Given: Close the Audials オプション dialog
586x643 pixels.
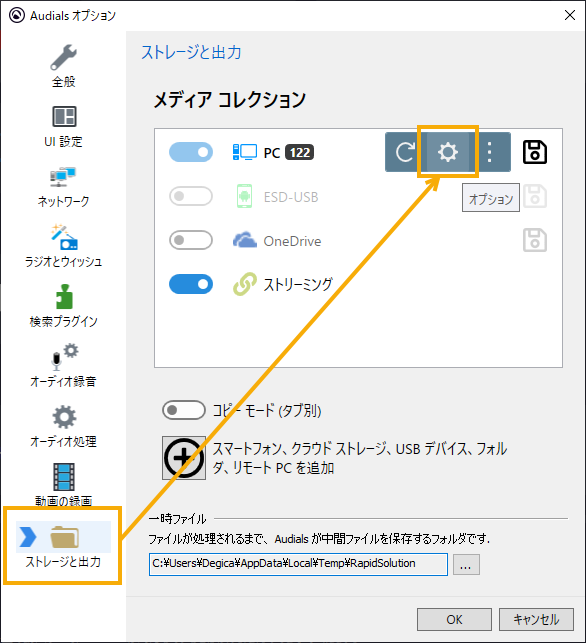Looking at the screenshot, I should [x=570, y=15].
